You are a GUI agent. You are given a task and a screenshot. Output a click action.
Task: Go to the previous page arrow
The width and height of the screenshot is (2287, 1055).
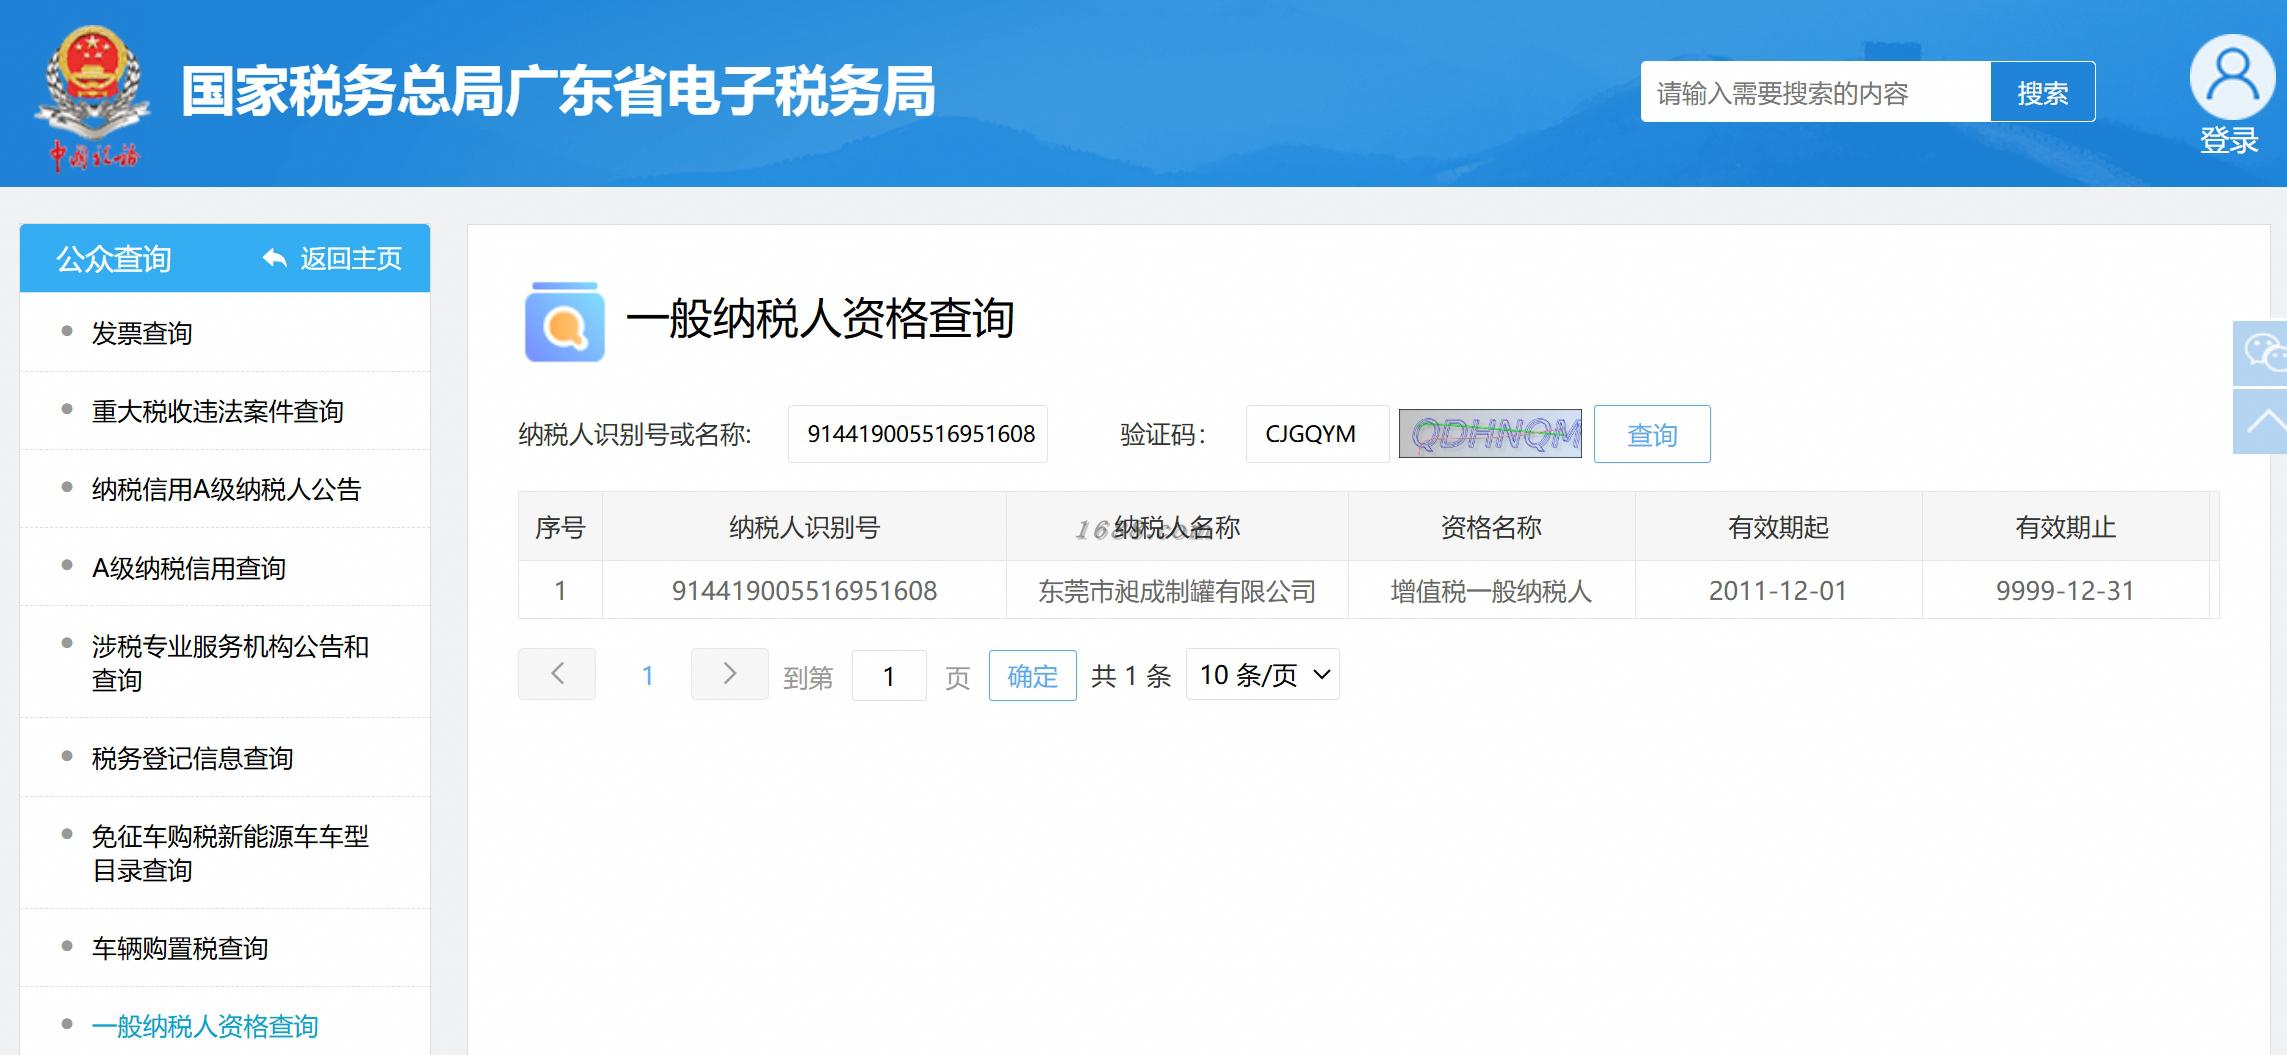(x=557, y=674)
